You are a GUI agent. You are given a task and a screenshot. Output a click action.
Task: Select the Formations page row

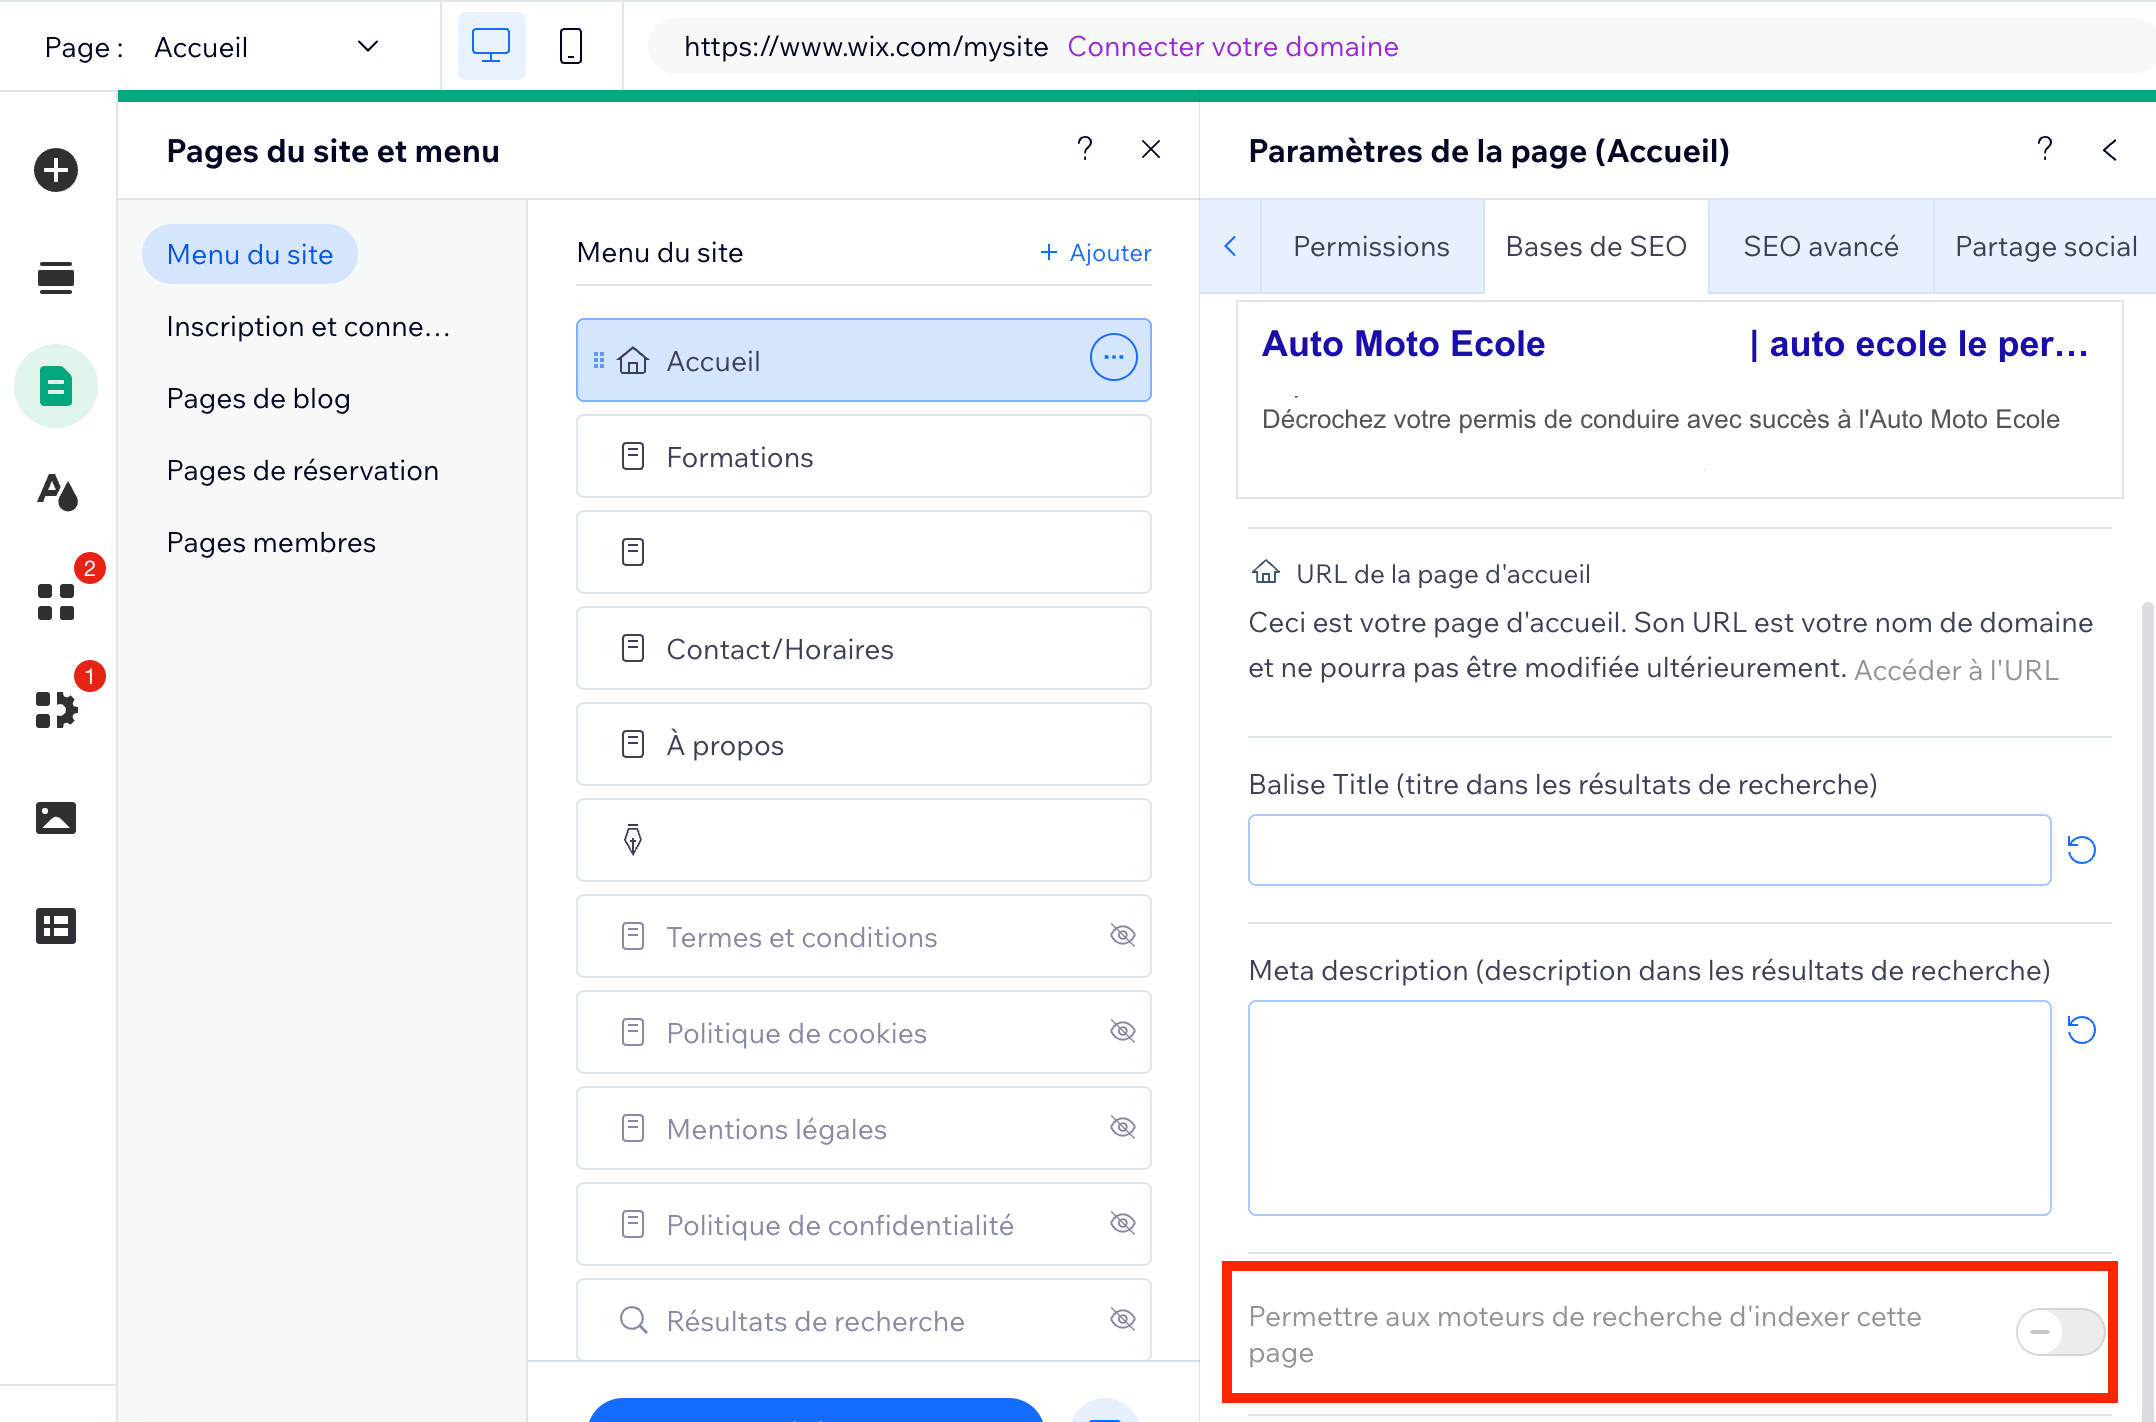pyautogui.click(x=864, y=456)
